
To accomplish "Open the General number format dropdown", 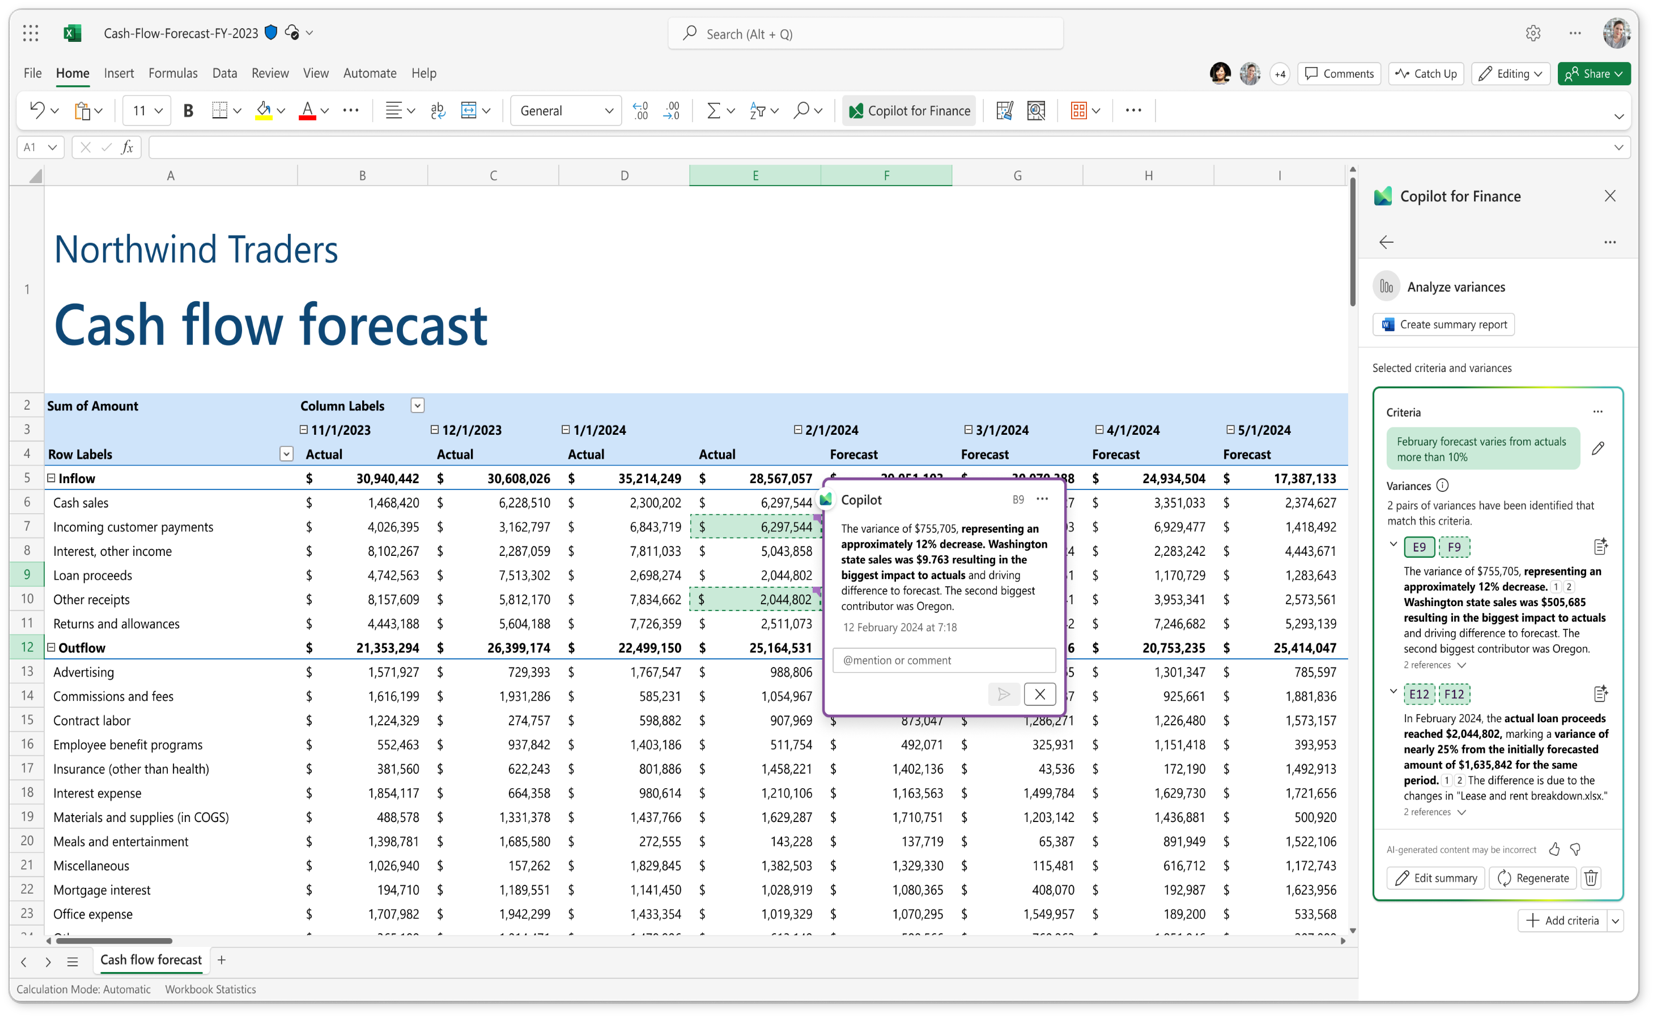I will point(566,110).
